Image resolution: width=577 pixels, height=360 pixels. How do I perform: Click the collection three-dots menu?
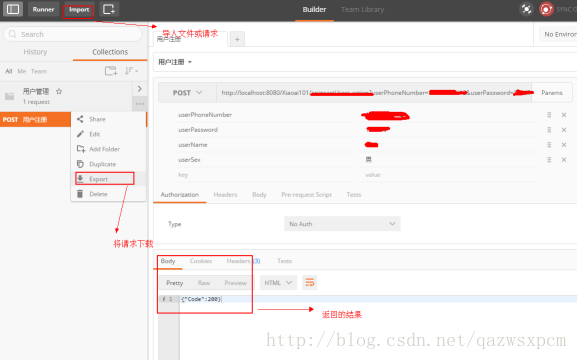139,104
